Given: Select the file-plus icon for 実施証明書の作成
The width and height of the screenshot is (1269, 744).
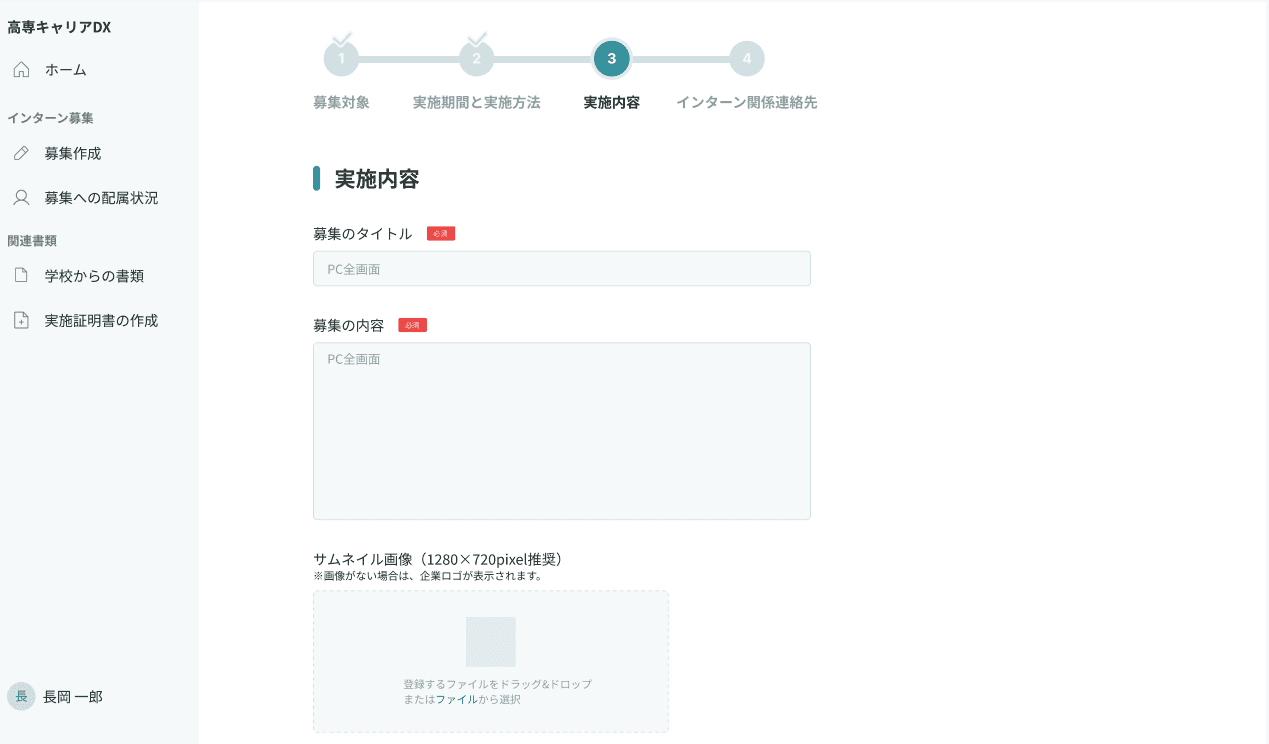Looking at the screenshot, I should tap(21, 319).
